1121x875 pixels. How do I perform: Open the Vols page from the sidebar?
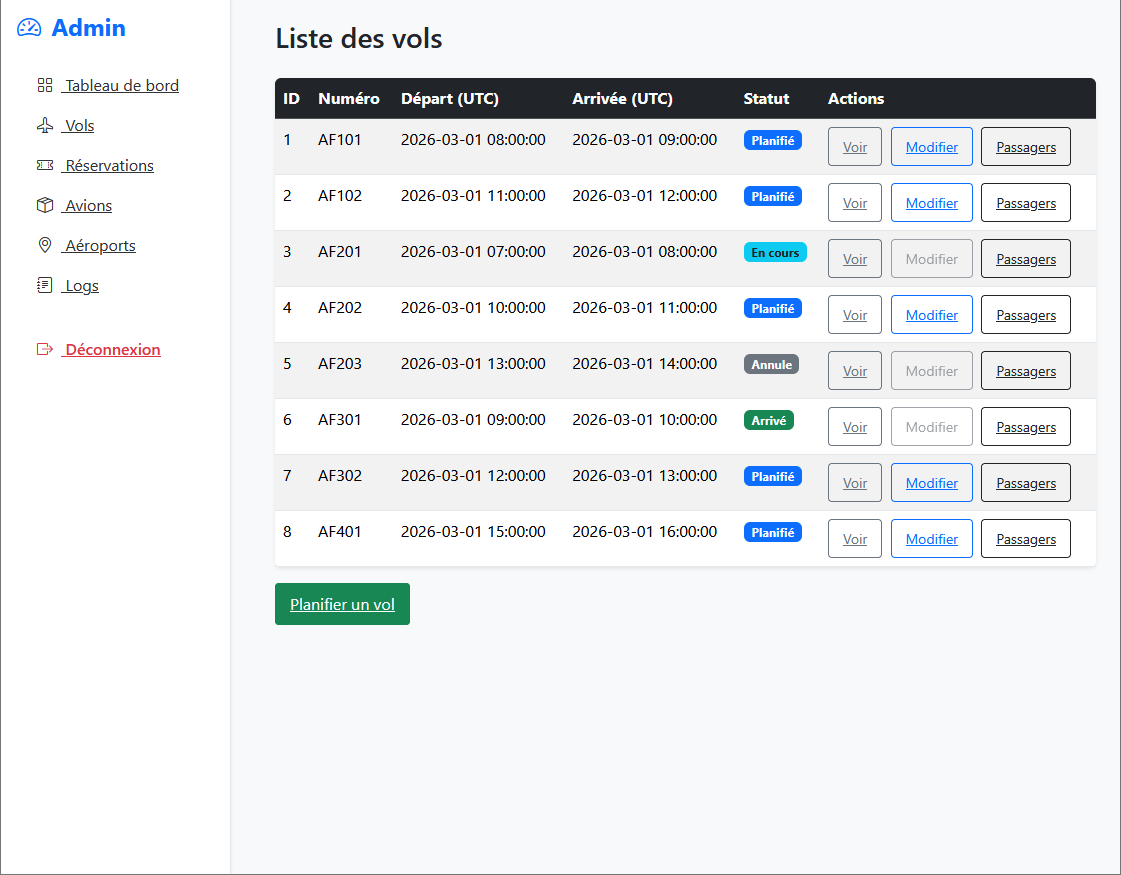tap(77, 125)
